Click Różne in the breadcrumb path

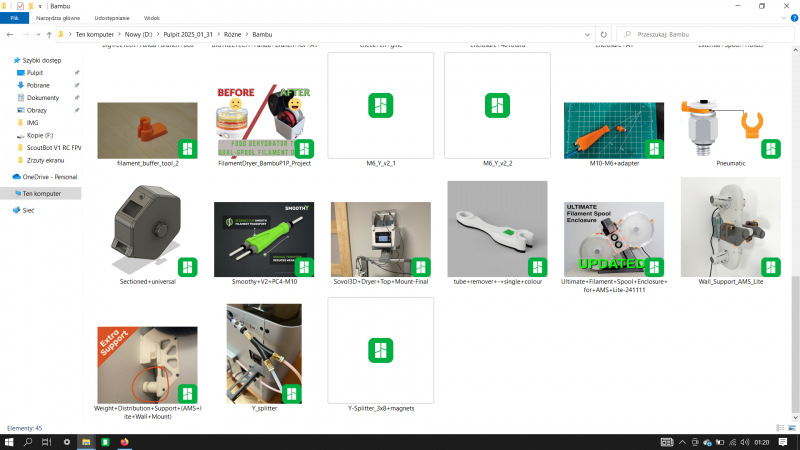[x=232, y=35]
